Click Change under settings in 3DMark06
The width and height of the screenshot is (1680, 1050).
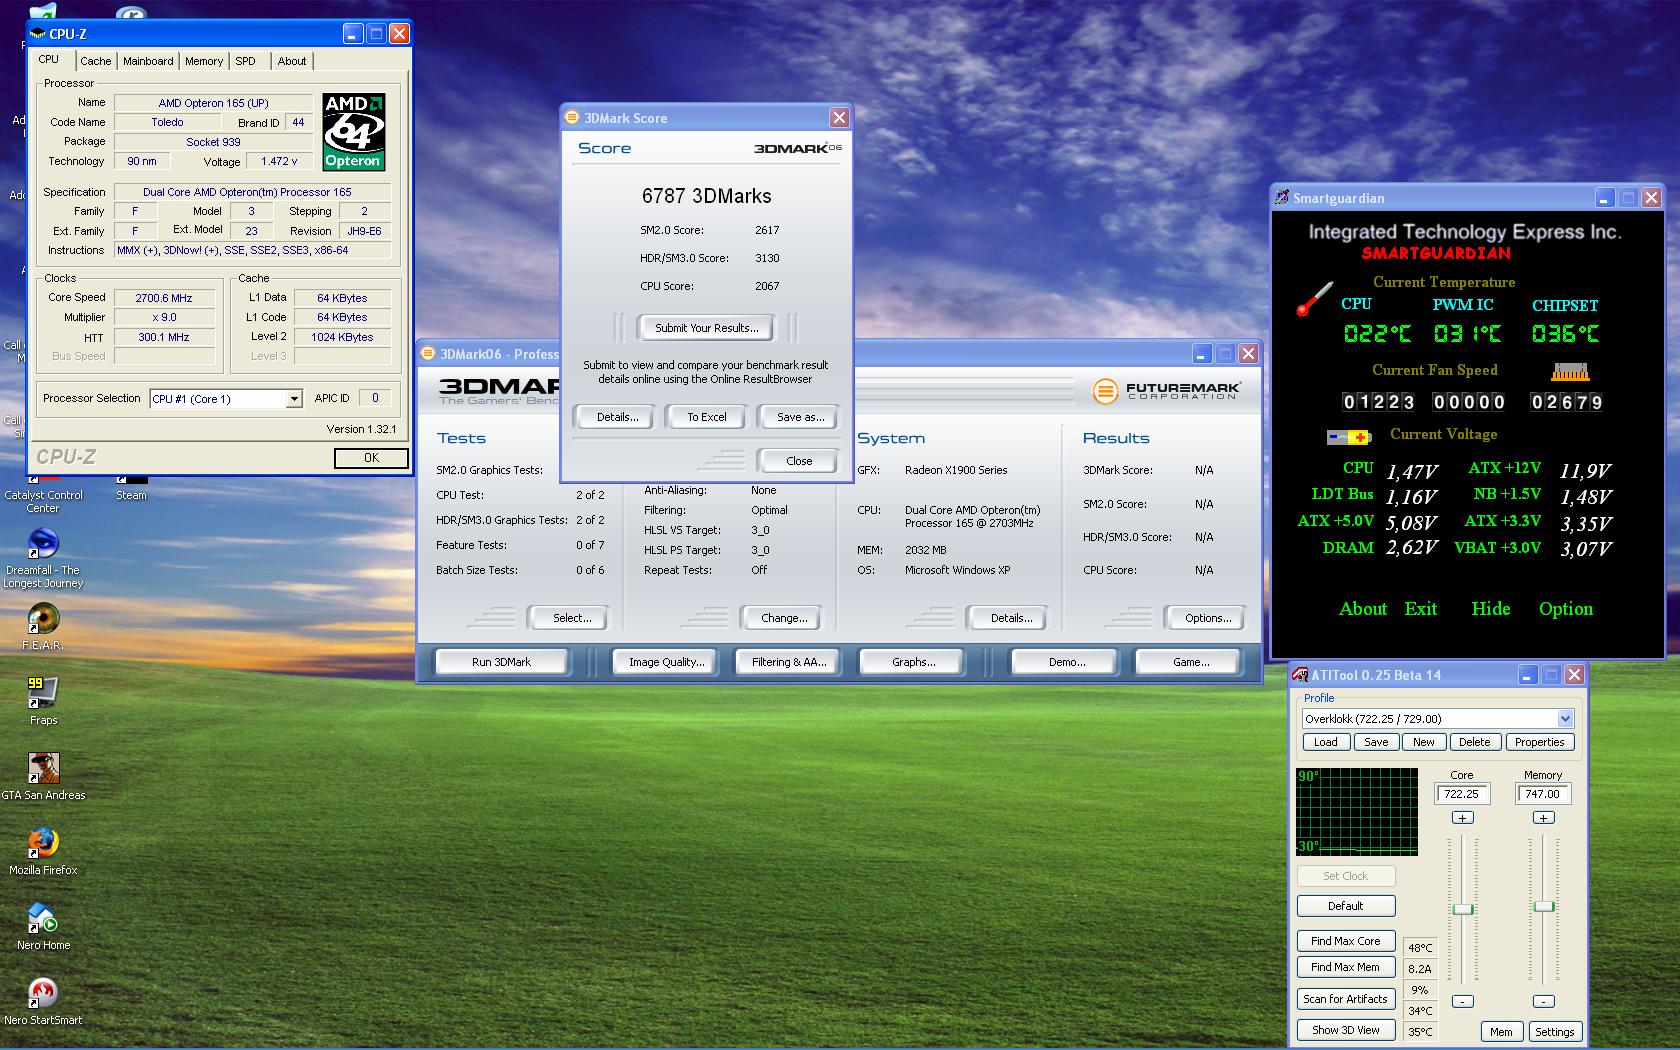(x=784, y=618)
